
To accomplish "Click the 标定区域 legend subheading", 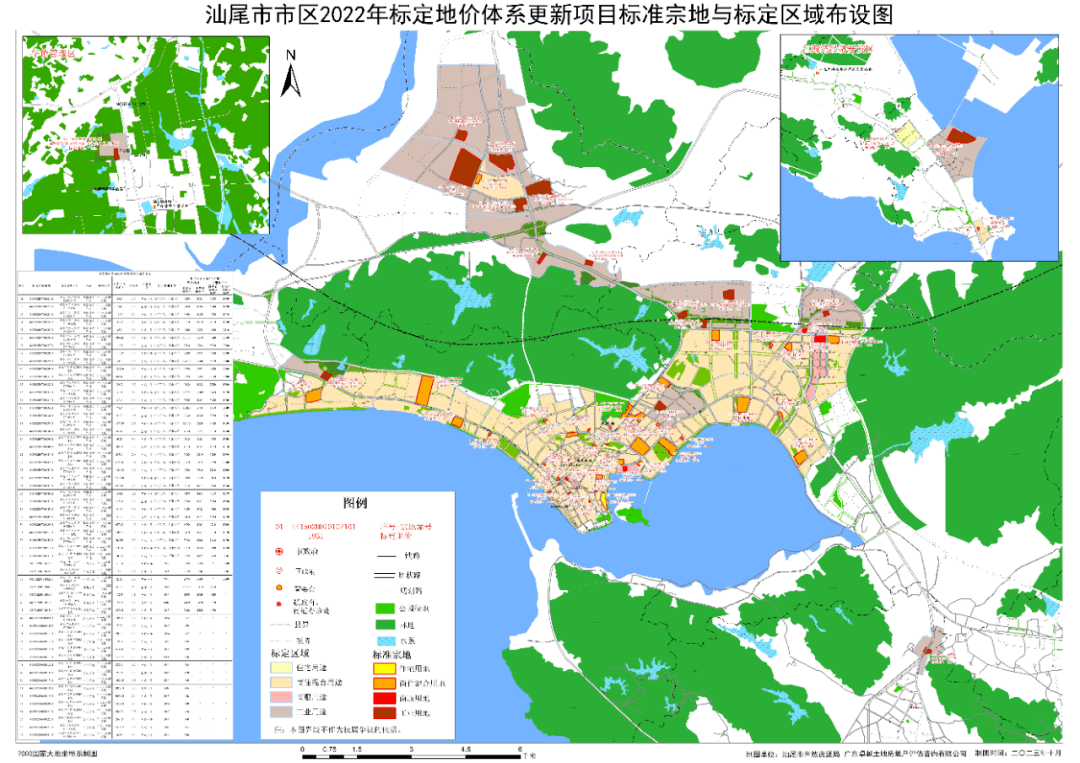I will [289, 654].
